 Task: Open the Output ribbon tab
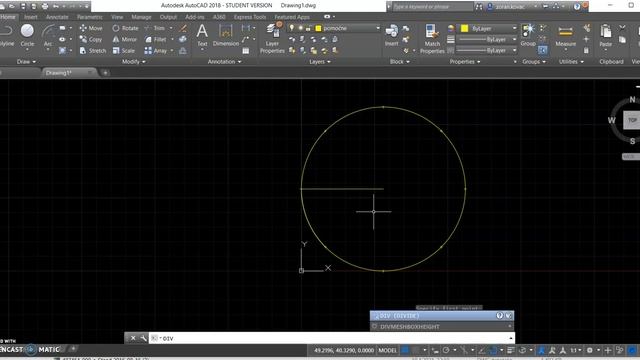point(168,17)
